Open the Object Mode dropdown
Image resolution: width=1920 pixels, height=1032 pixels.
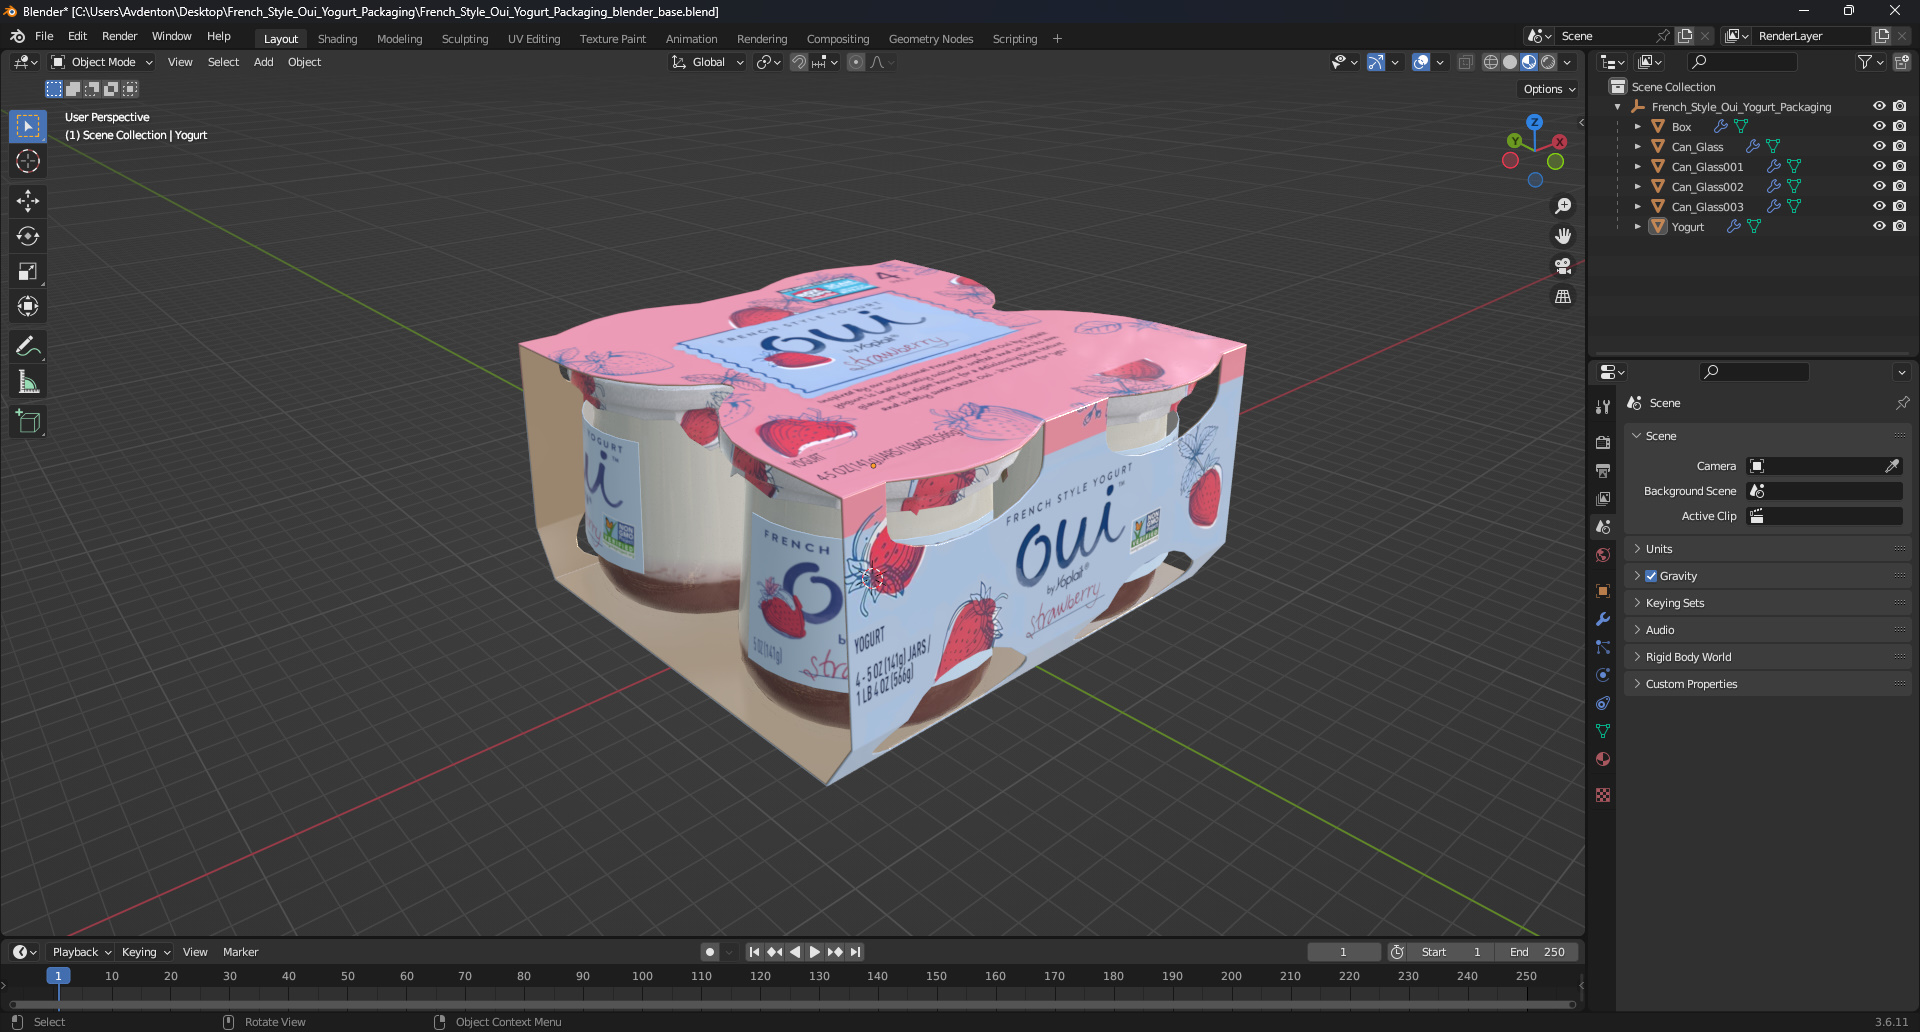point(102,62)
